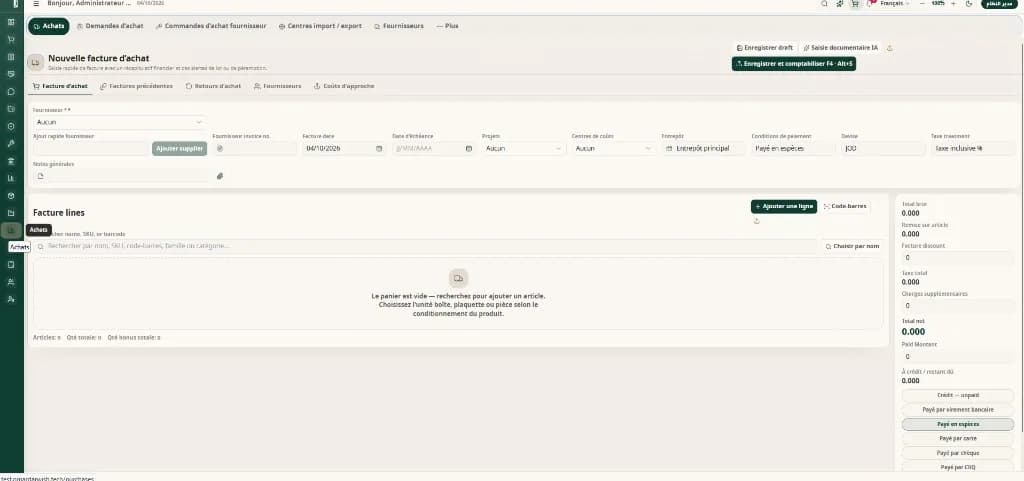Open the circle target icon in left sidebar

11,126
